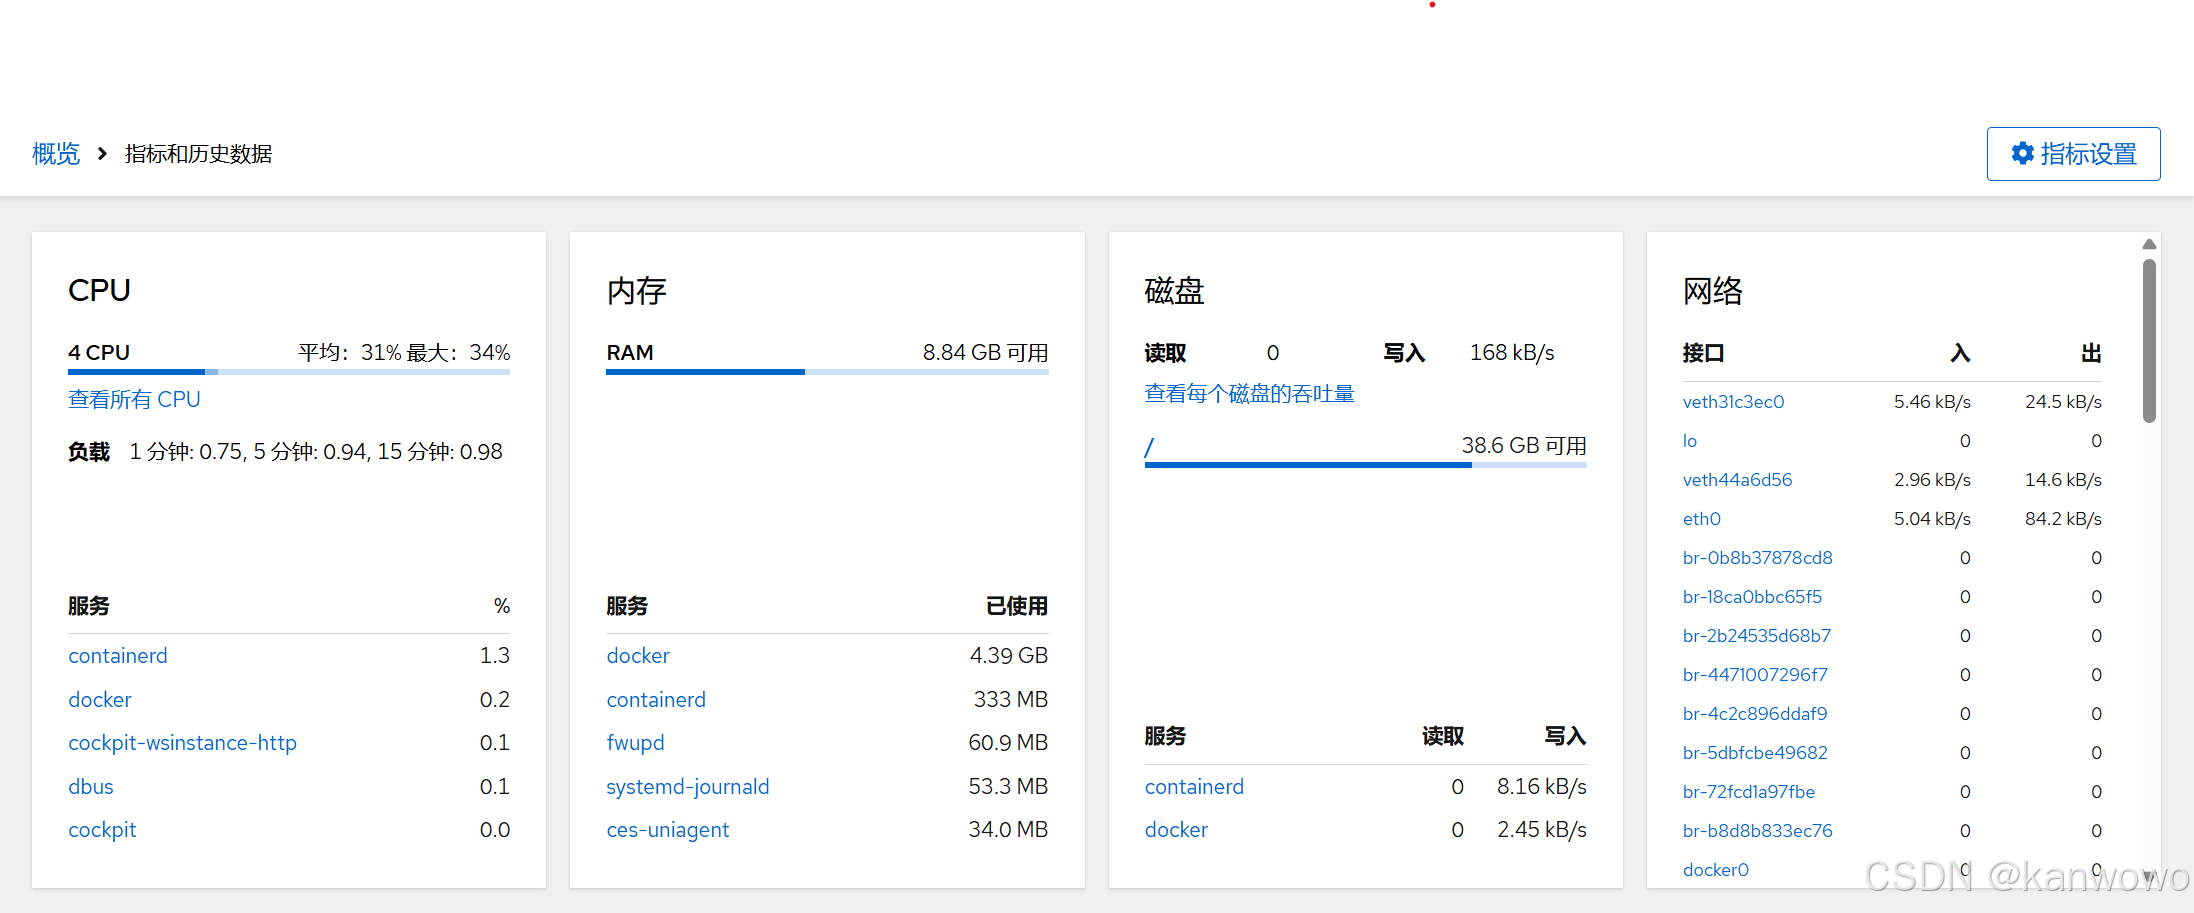
Task: Select the docker service under CPU usage
Action: pos(99,699)
